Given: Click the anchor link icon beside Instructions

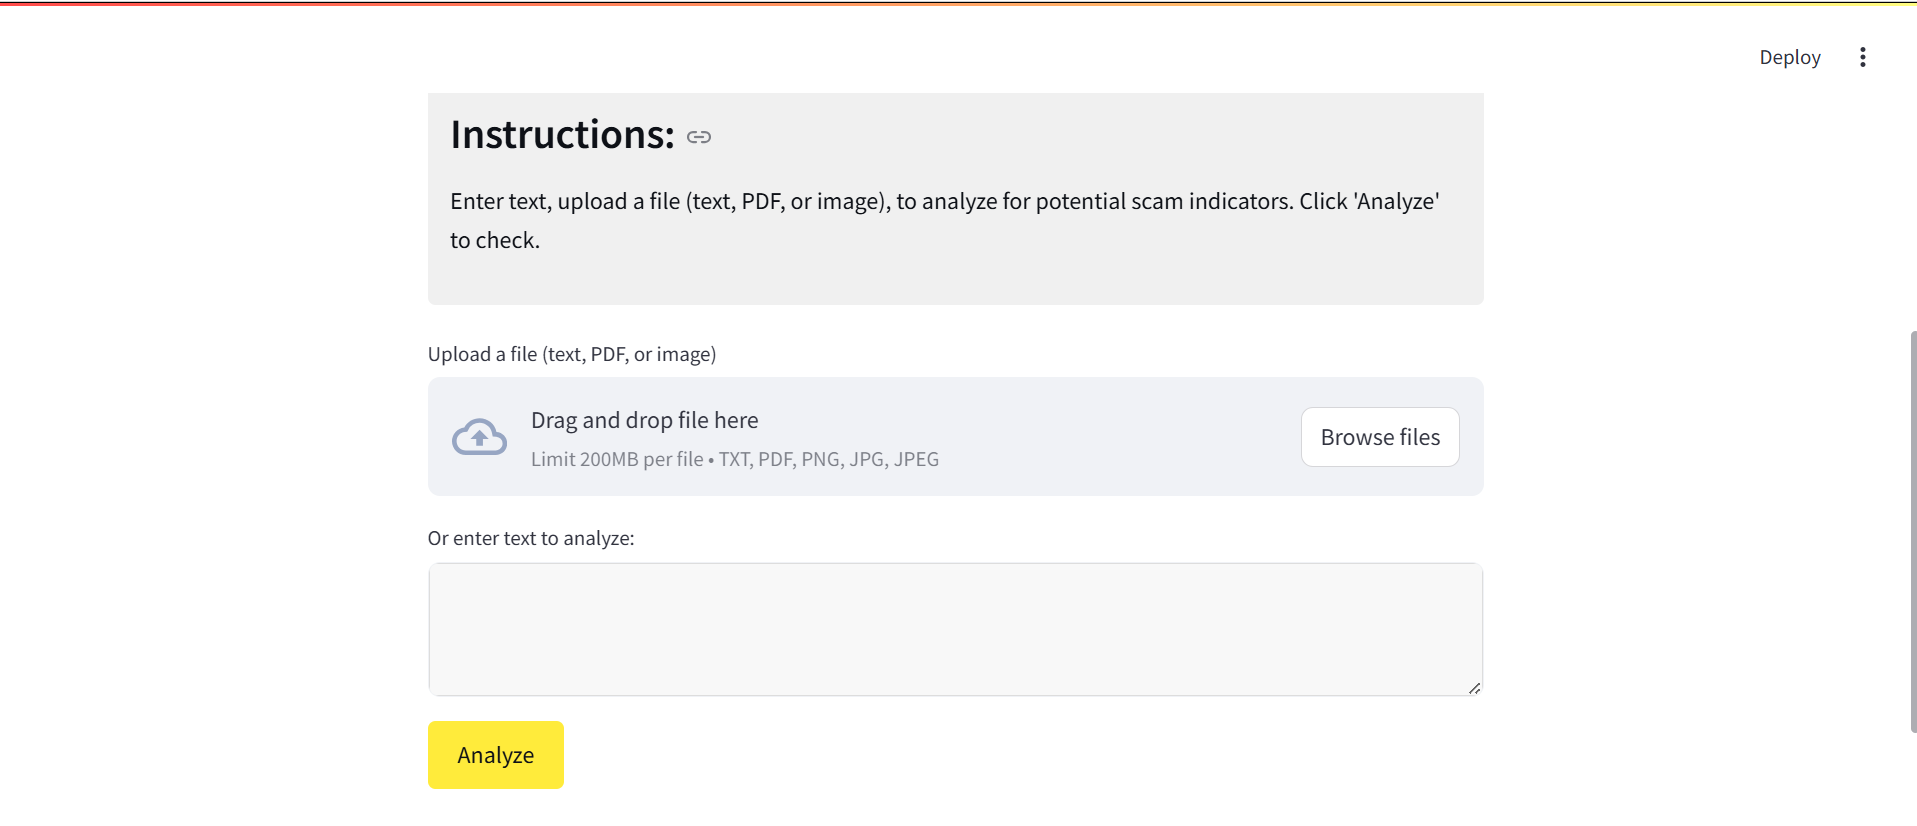Looking at the screenshot, I should (x=699, y=137).
